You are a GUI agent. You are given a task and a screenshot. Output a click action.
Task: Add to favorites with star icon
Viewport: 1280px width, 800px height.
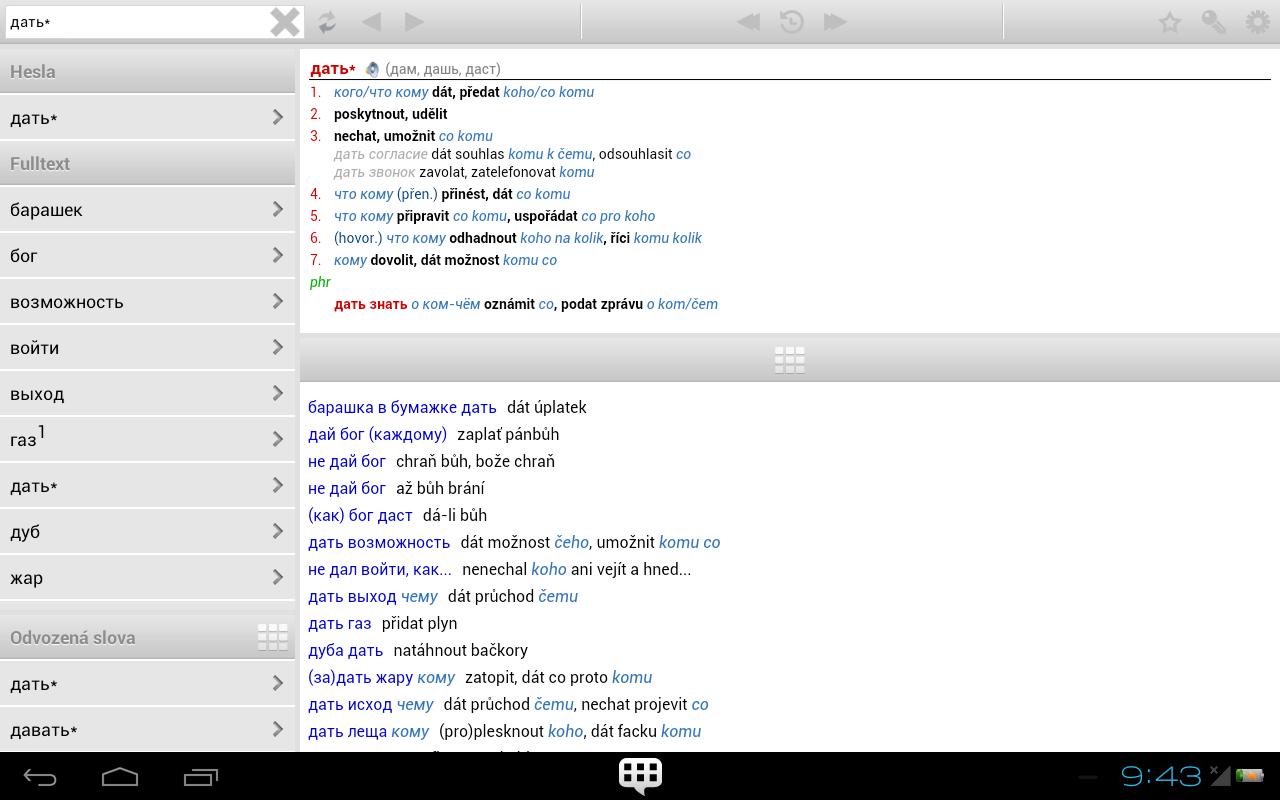pyautogui.click(x=1169, y=21)
